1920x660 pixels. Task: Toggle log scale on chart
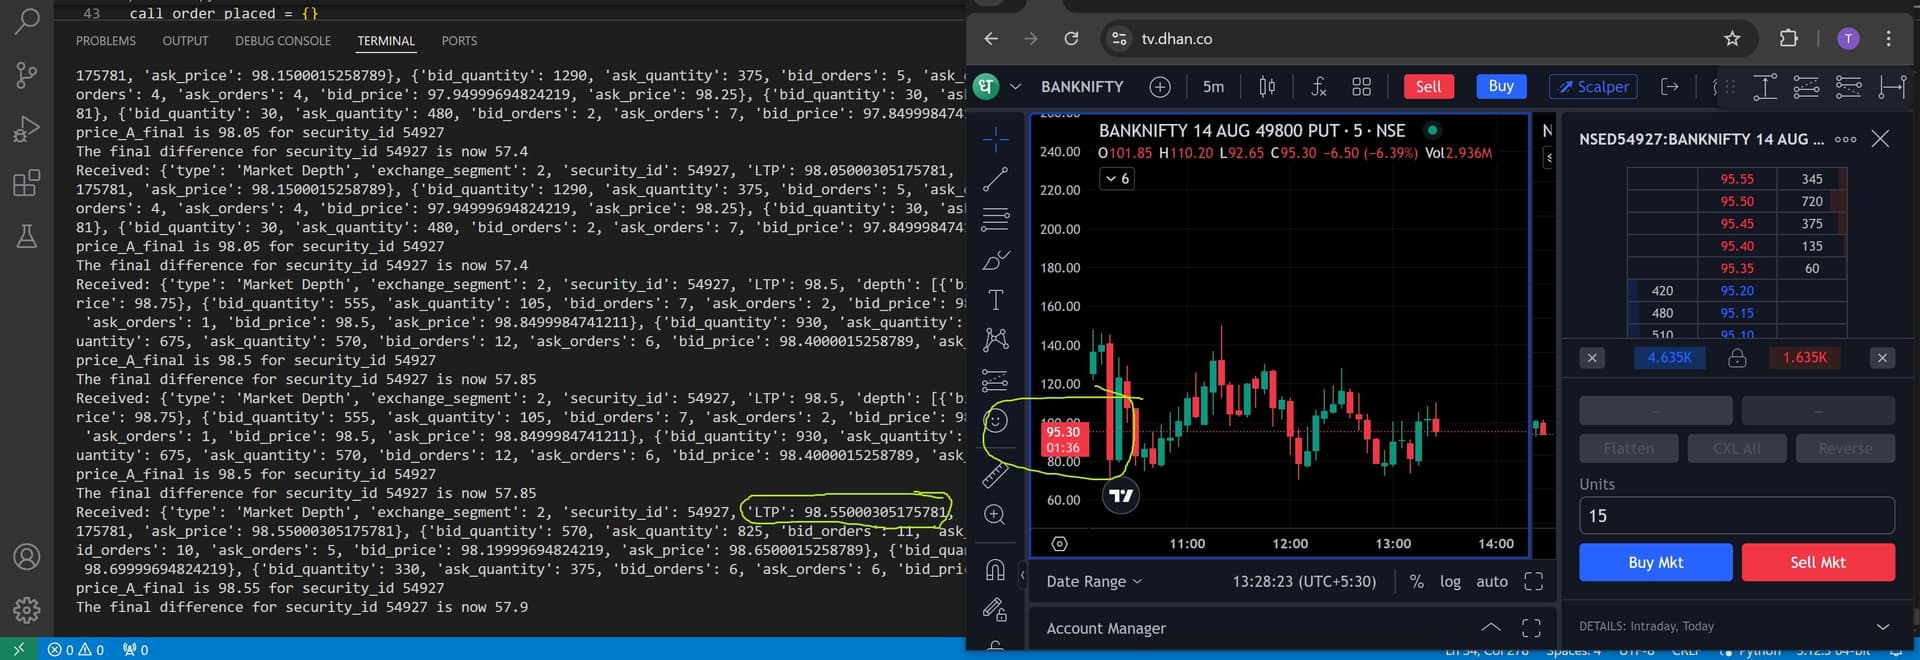(1450, 582)
